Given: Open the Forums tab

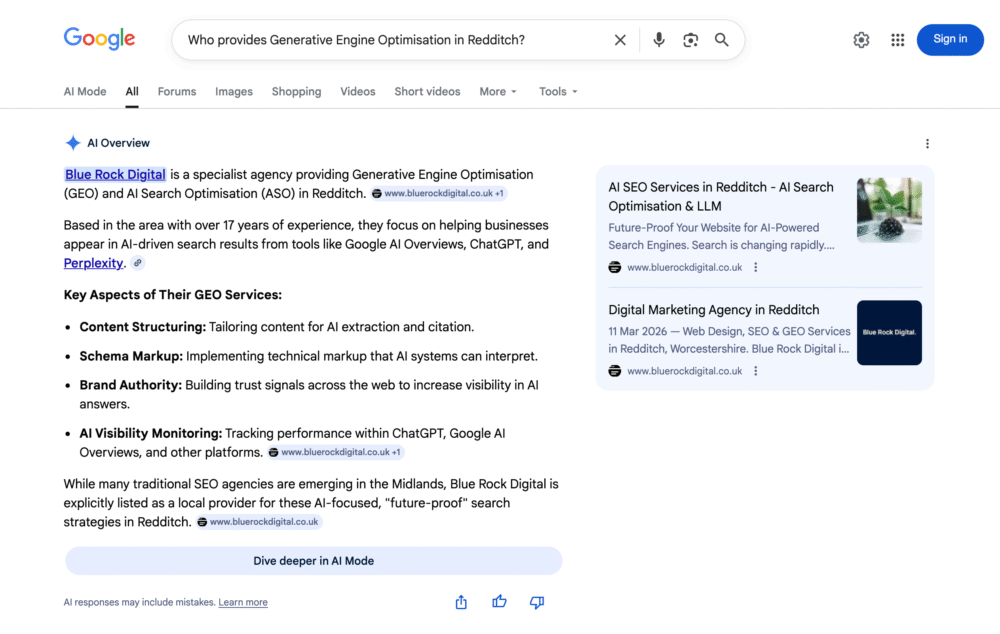Looking at the screenshot, I should 177,92.
